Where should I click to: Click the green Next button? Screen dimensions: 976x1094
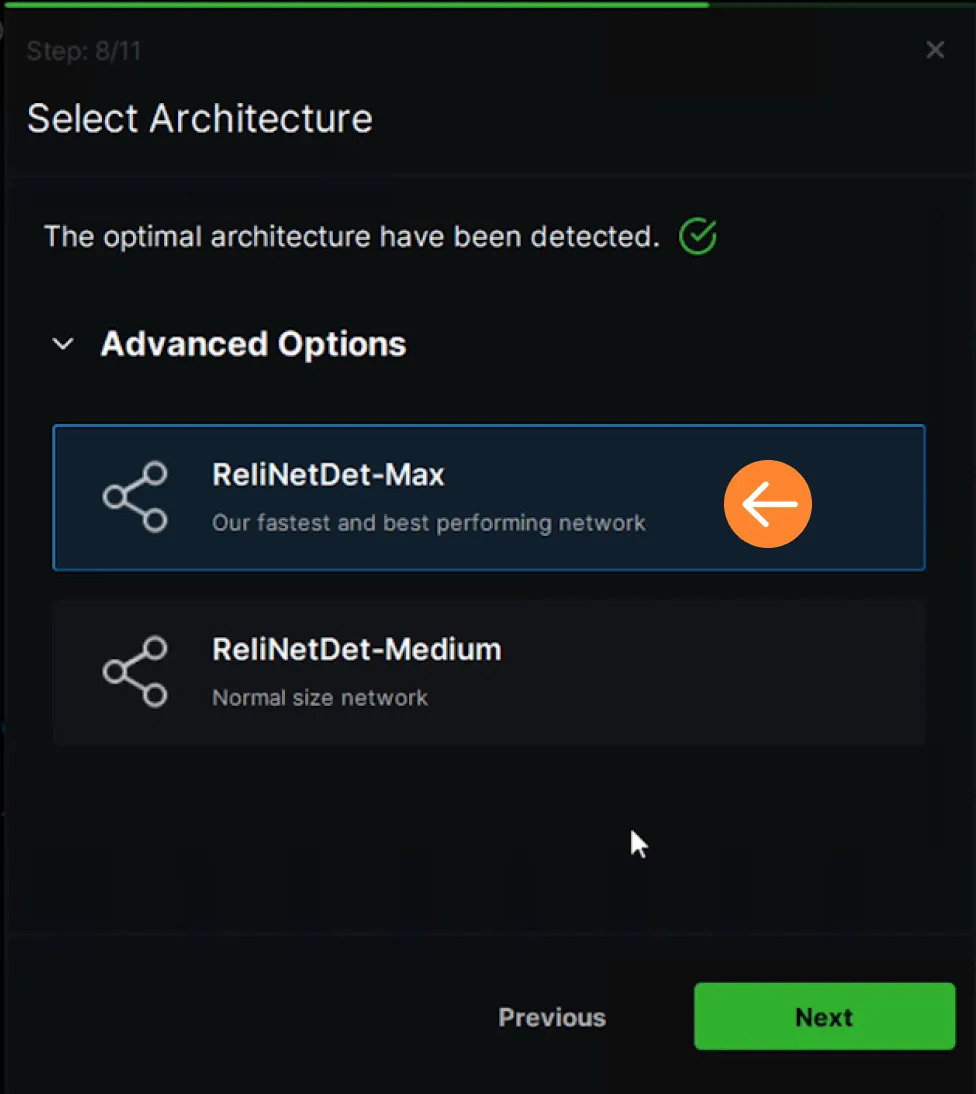tap(825, 1017)
